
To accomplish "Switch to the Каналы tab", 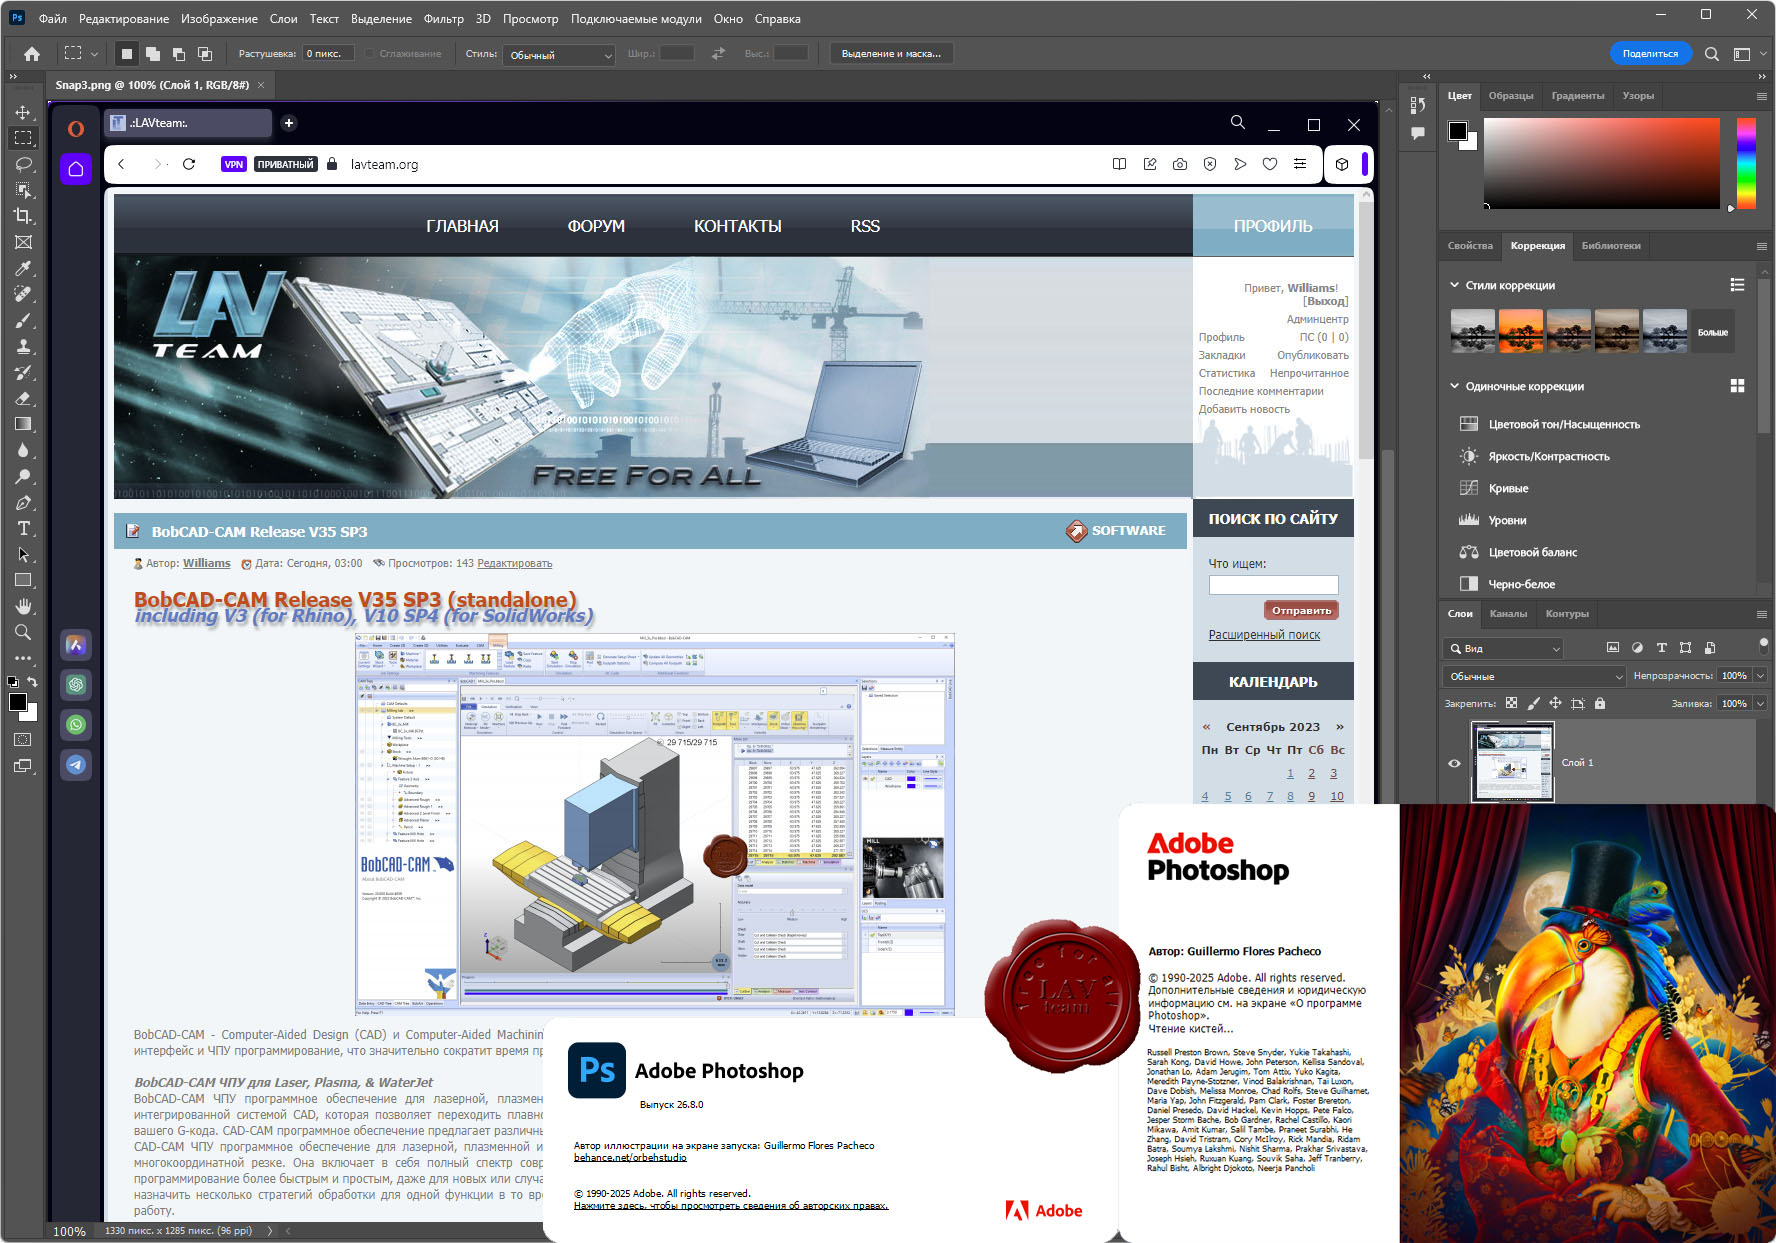I will tap(1508, 614).
